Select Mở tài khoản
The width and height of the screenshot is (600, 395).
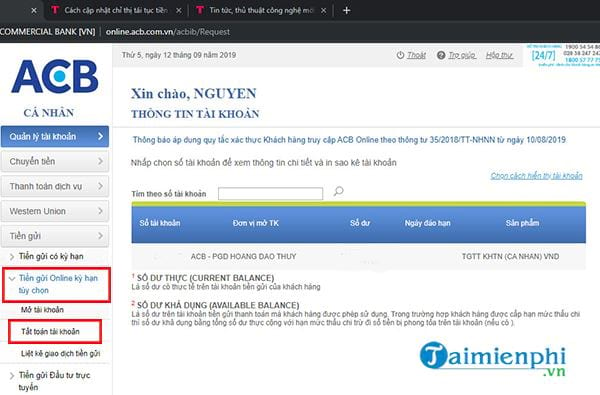click(42, 310)
